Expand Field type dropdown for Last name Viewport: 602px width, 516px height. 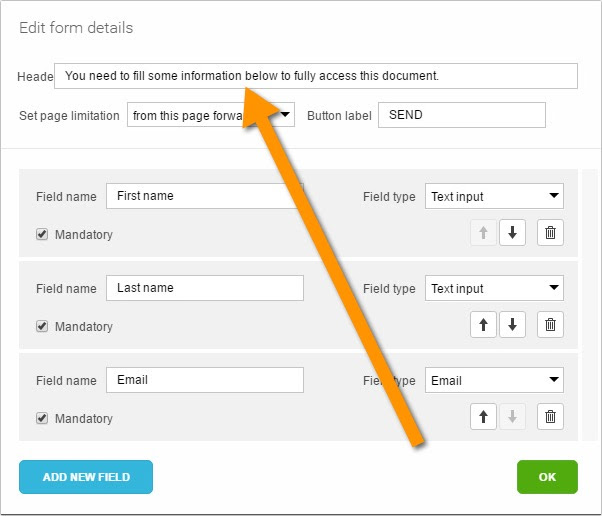(494, 288)
